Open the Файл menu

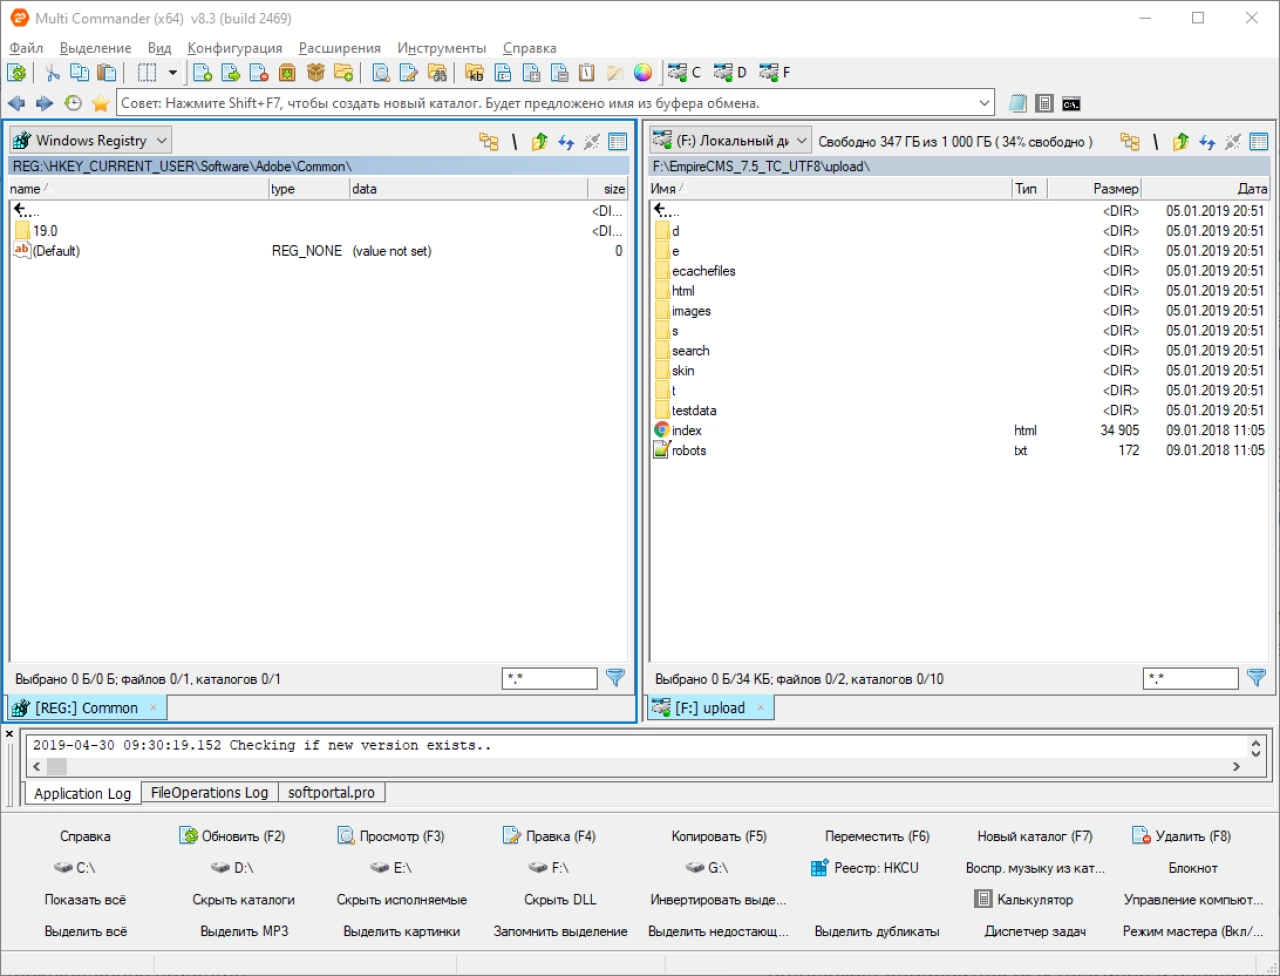(x=26, y=48)
